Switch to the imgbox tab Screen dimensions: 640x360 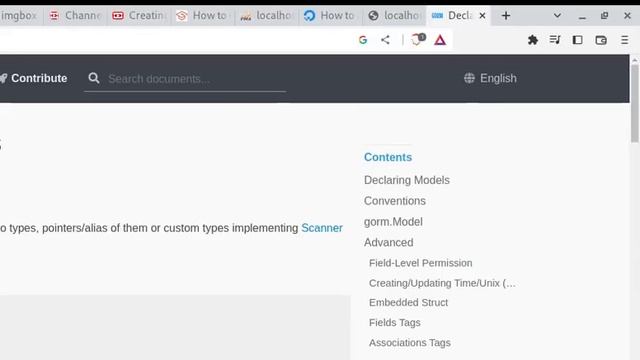[x=20, y=16]
